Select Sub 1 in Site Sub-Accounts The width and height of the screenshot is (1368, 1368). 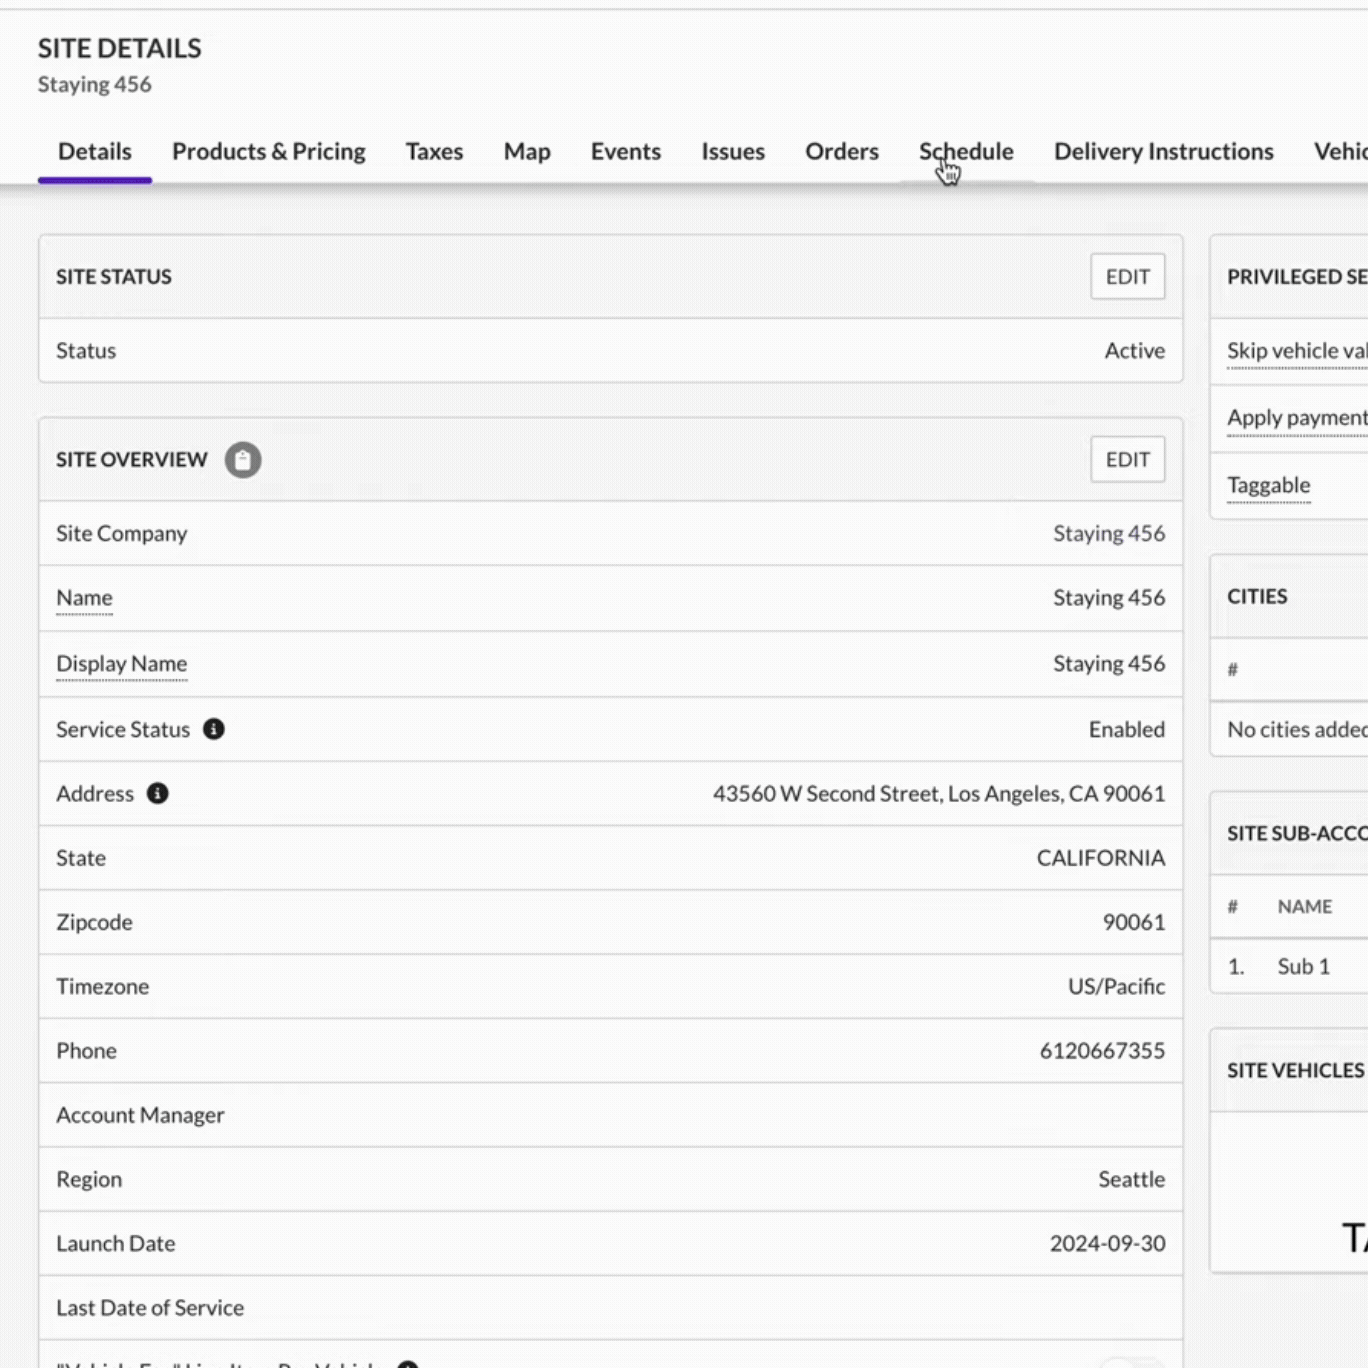click(x=1304, y=966)
